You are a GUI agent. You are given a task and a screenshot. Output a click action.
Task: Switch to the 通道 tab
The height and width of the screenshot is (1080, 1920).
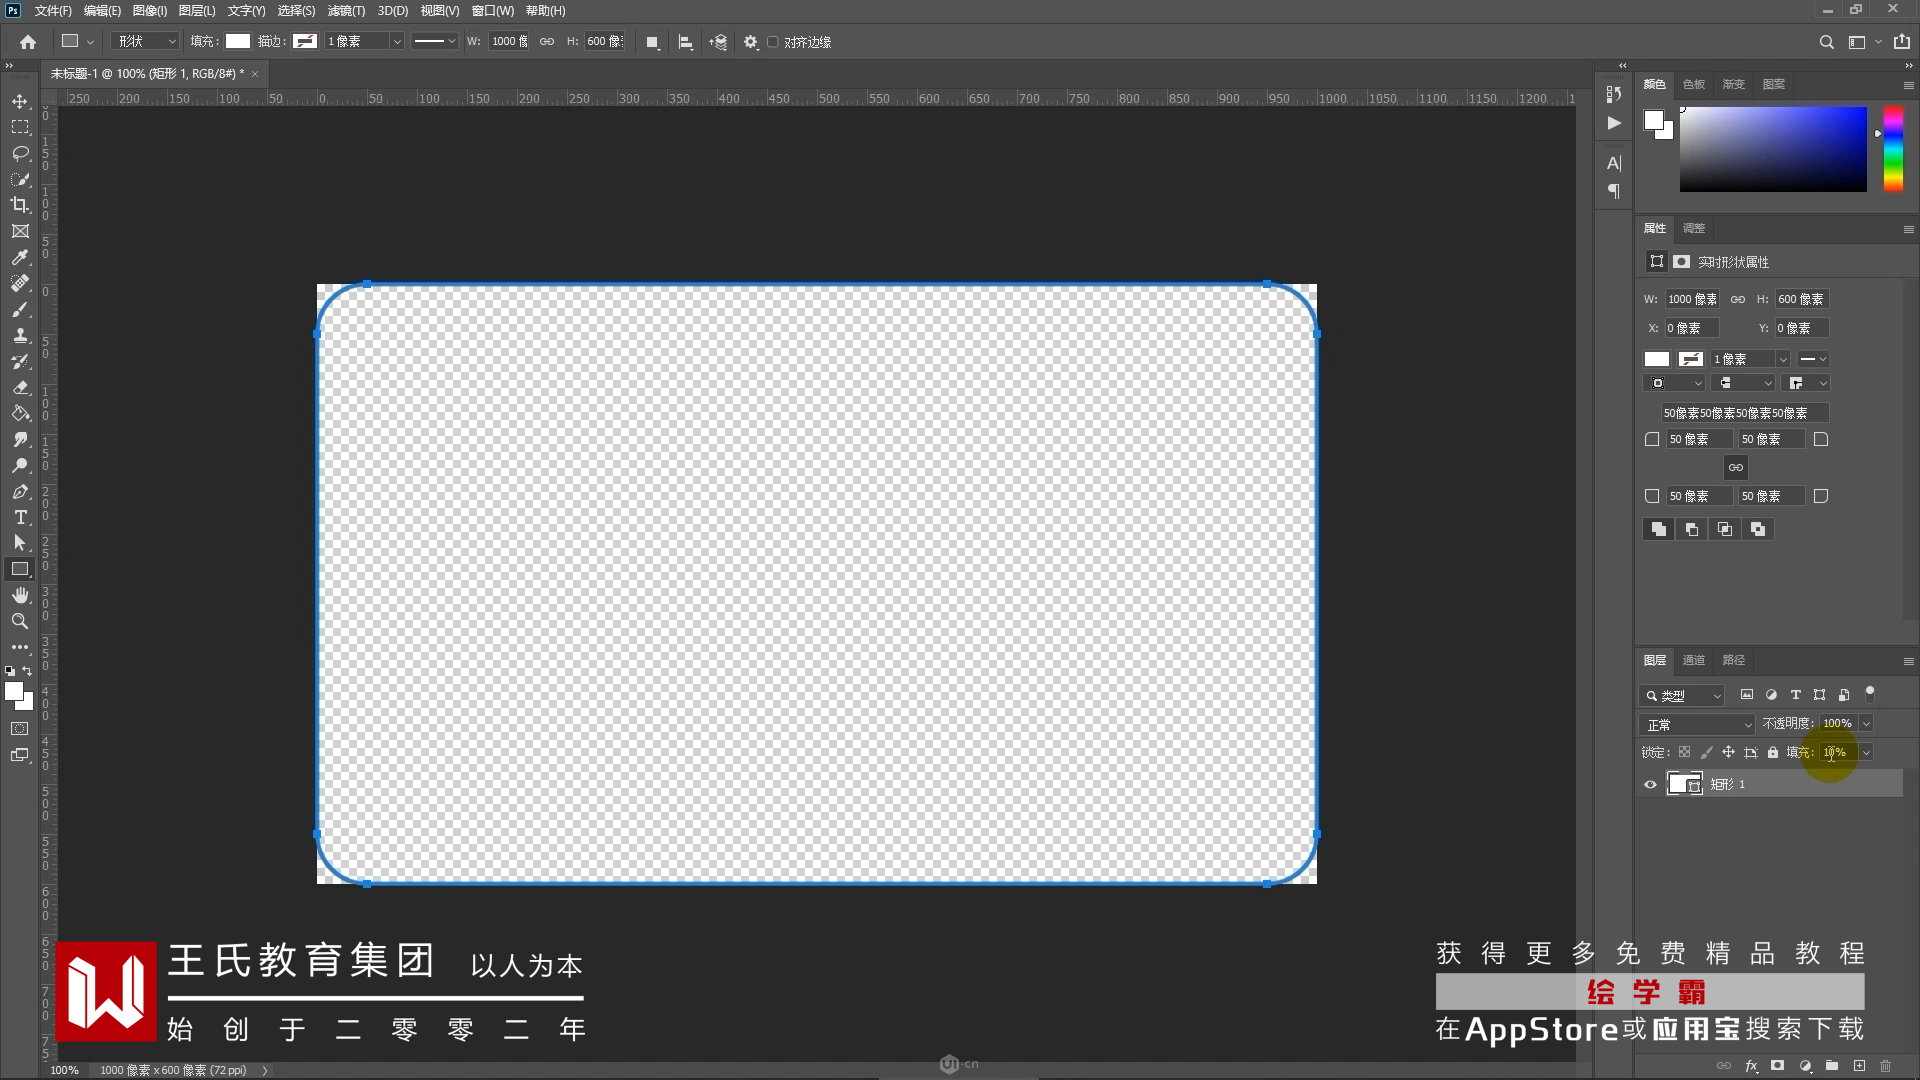point(1693,660)
